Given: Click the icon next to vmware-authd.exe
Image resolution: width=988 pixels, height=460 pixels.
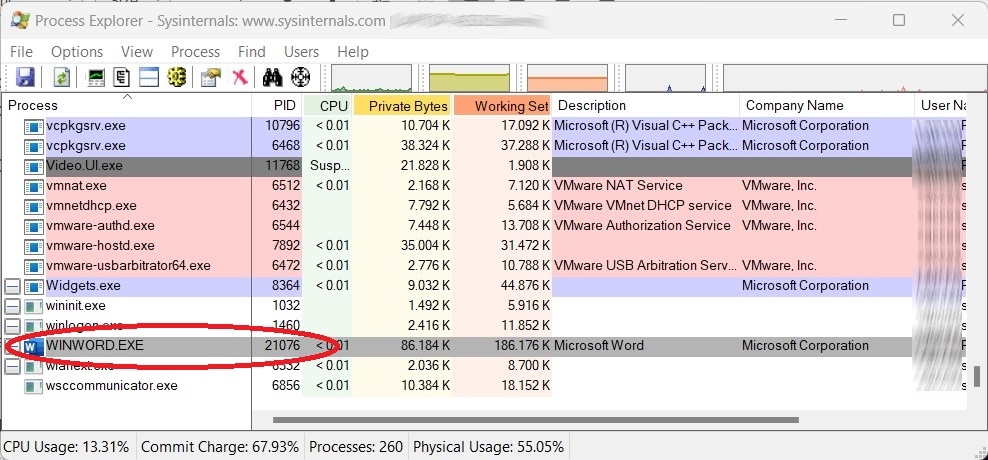Looking at the screenshot, I should point(32,226).
